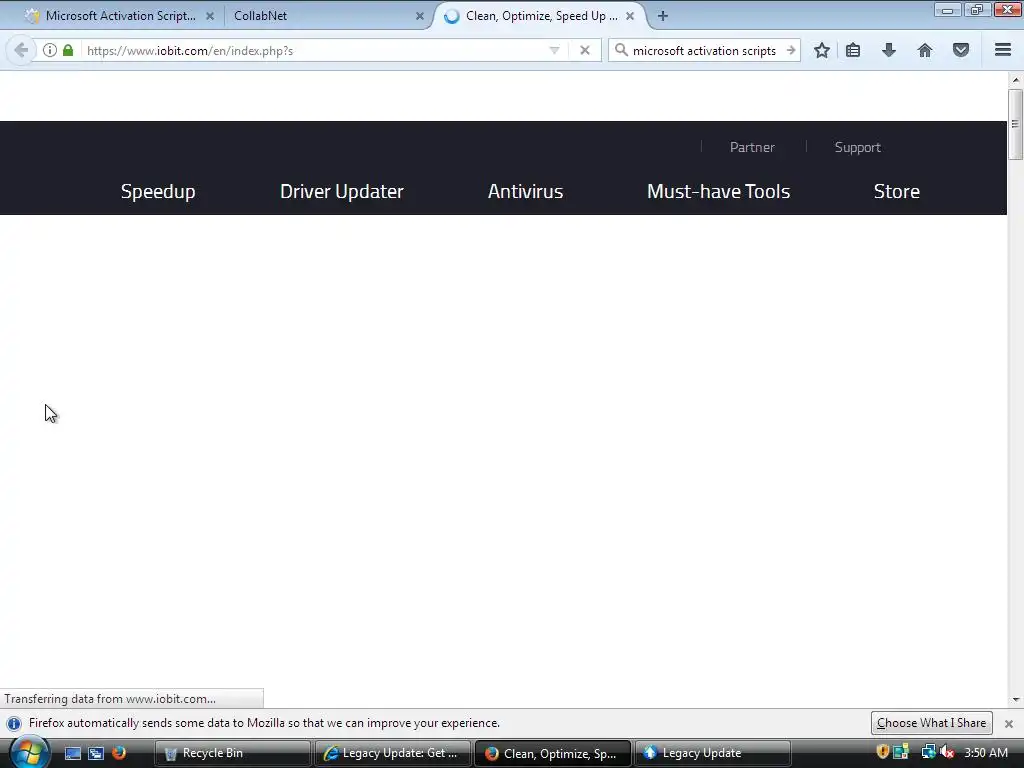Viewport: 1024px width, 768px height.
Task: Close the Clean, Optimize, Speed Up tab
Action: [x=630, y=16]
